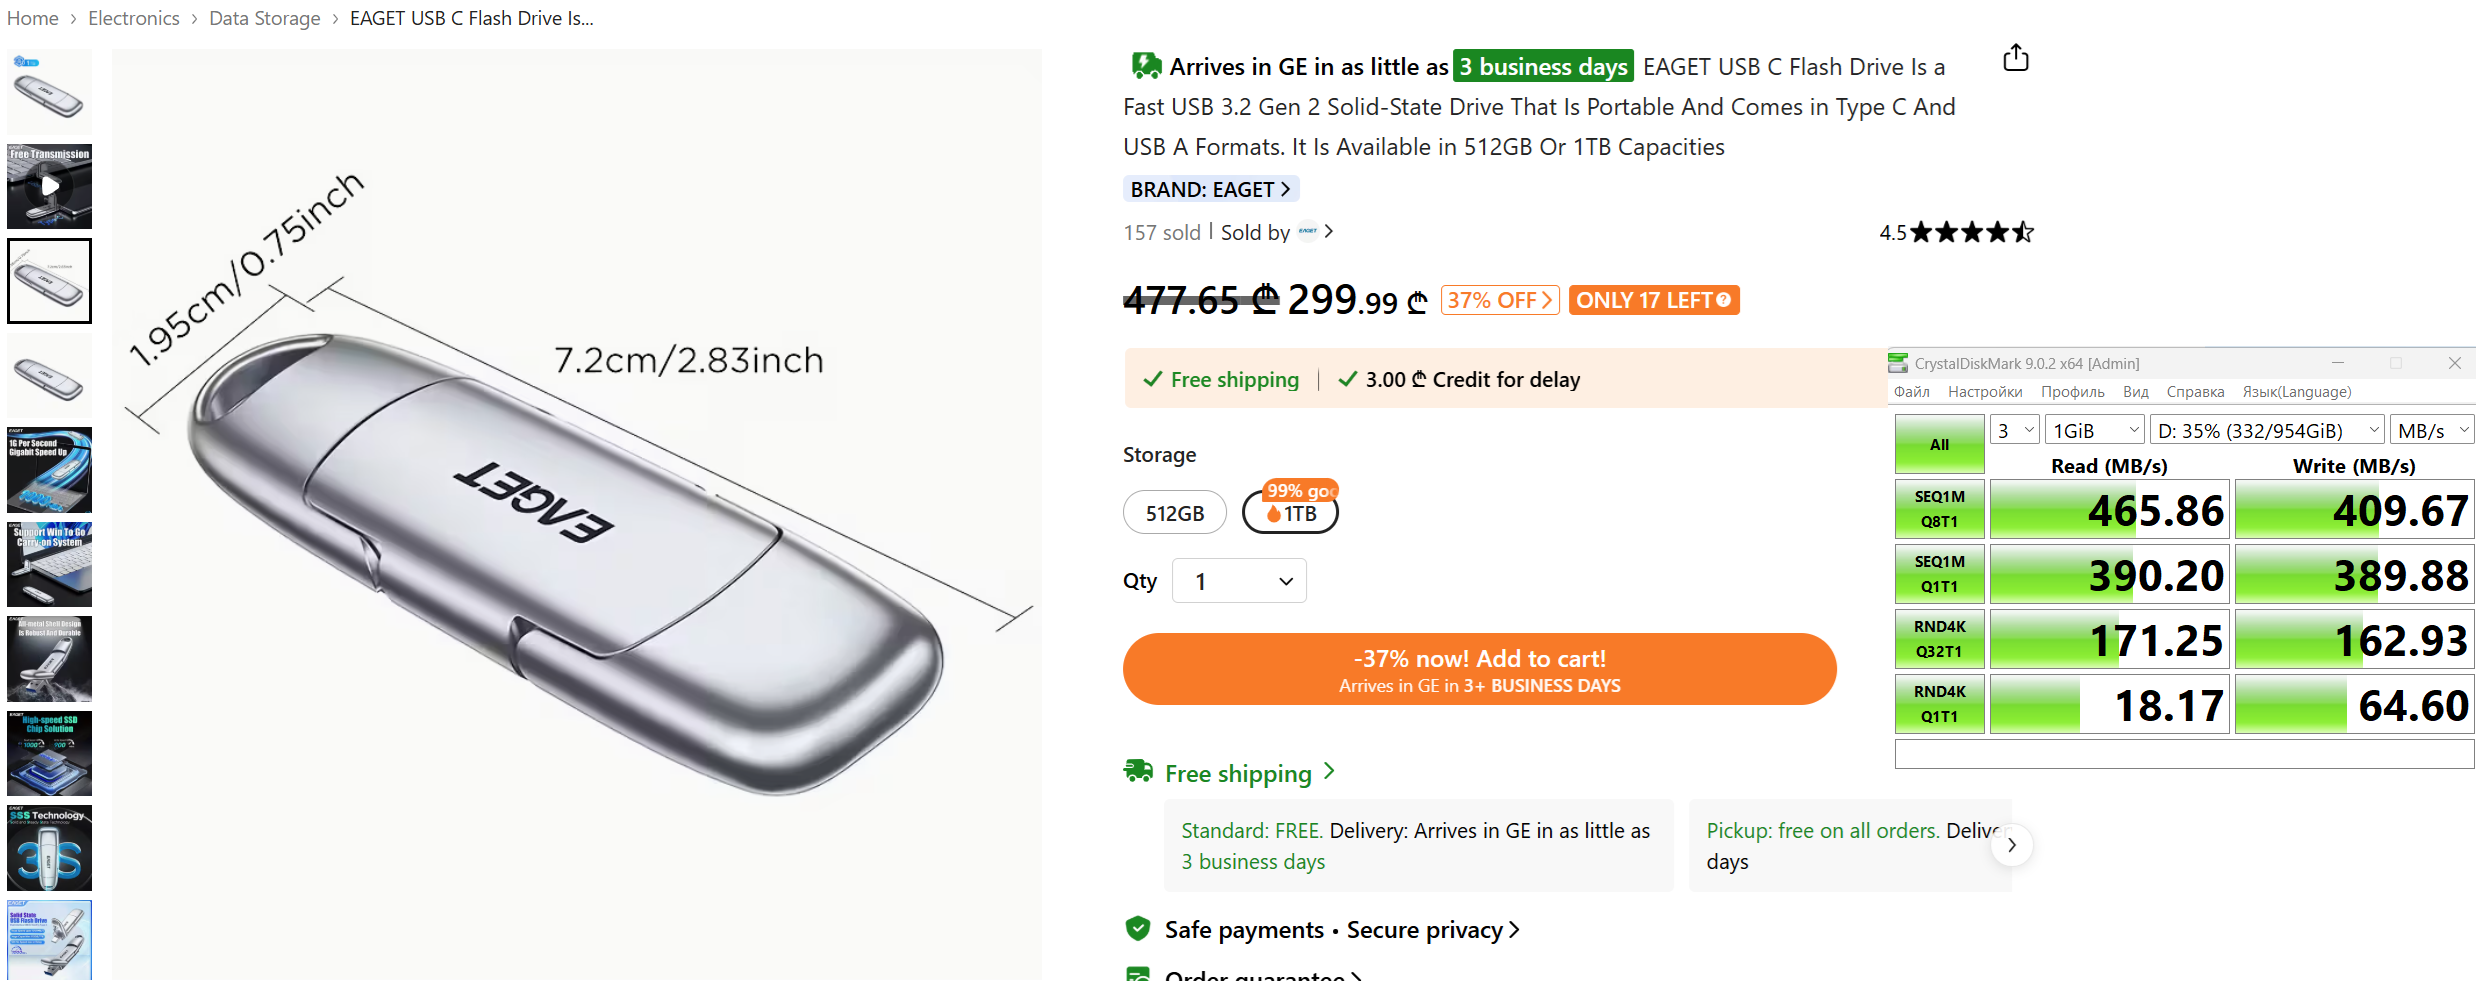Image resolution: width=2476 pixels, height=981 pixels.
Task: Click the seller logo icon after Sold by
Action: point(1308,232)
